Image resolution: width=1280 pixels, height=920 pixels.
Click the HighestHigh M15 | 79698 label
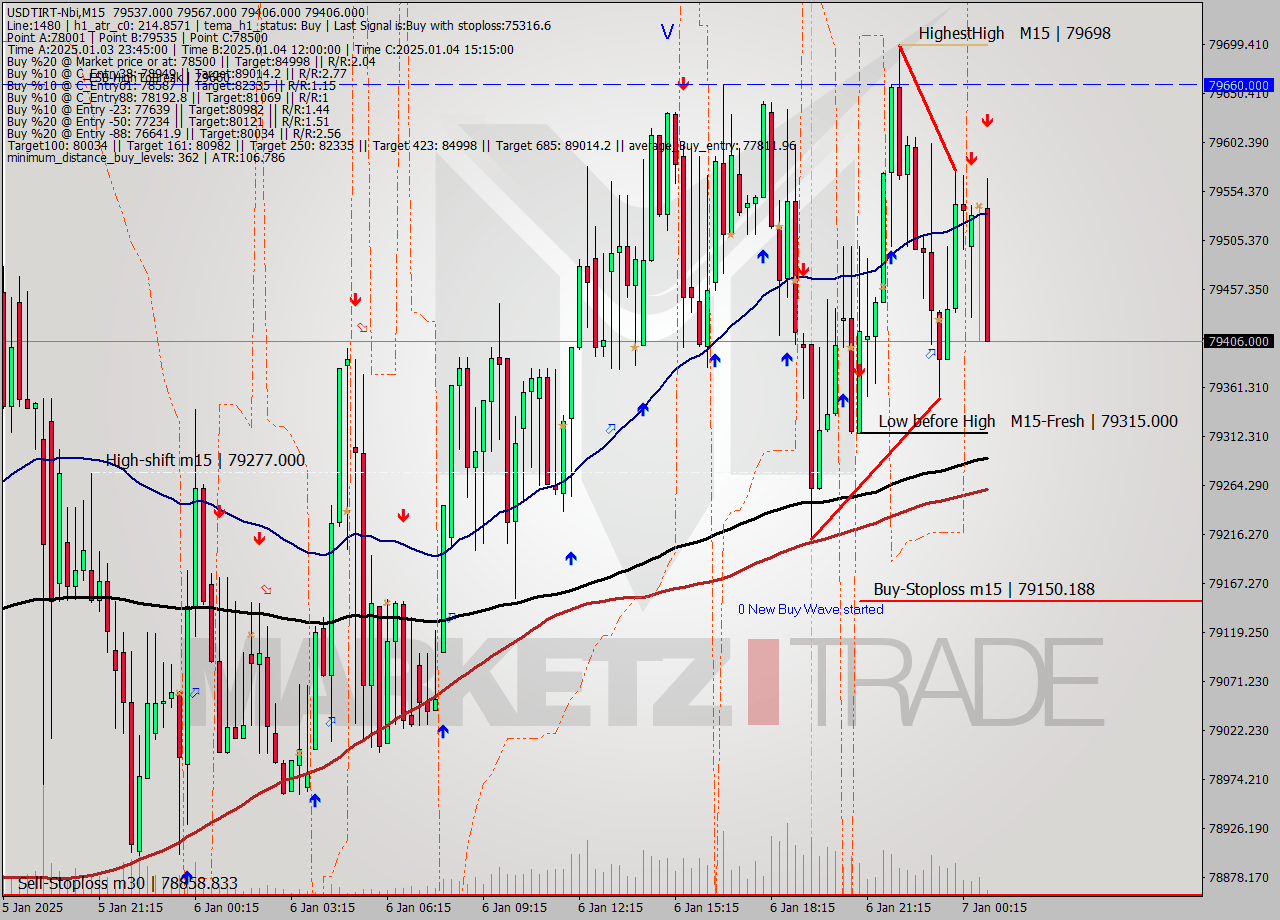1014,33
